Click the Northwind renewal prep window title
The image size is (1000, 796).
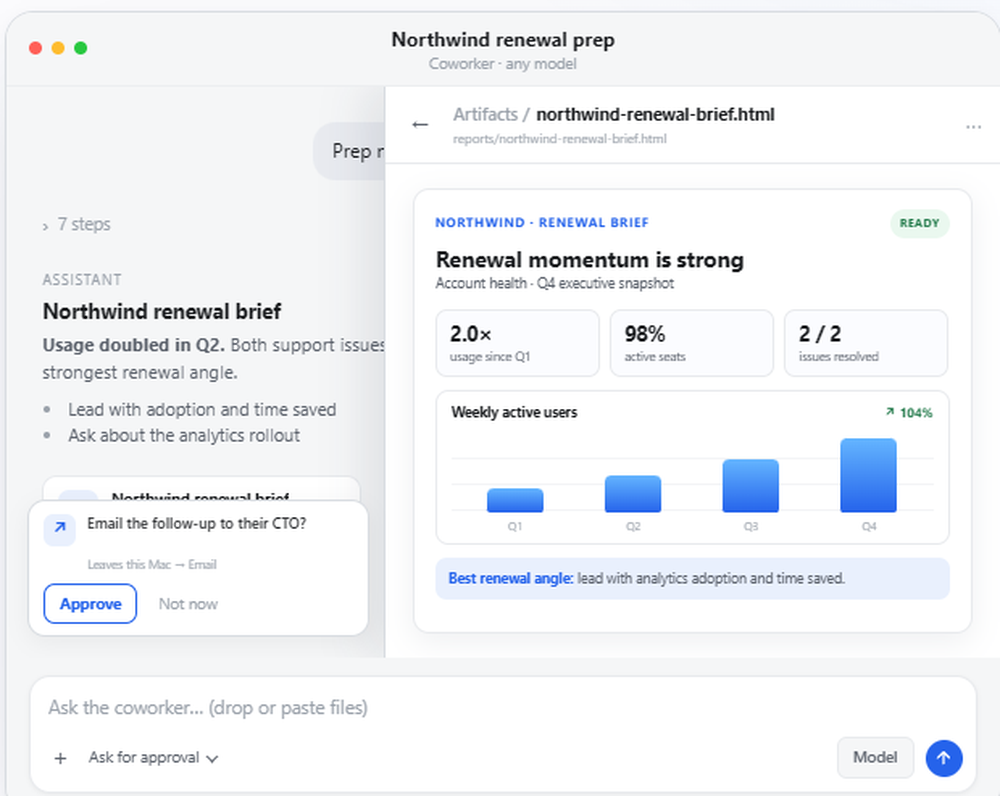[x=503, y=40]
